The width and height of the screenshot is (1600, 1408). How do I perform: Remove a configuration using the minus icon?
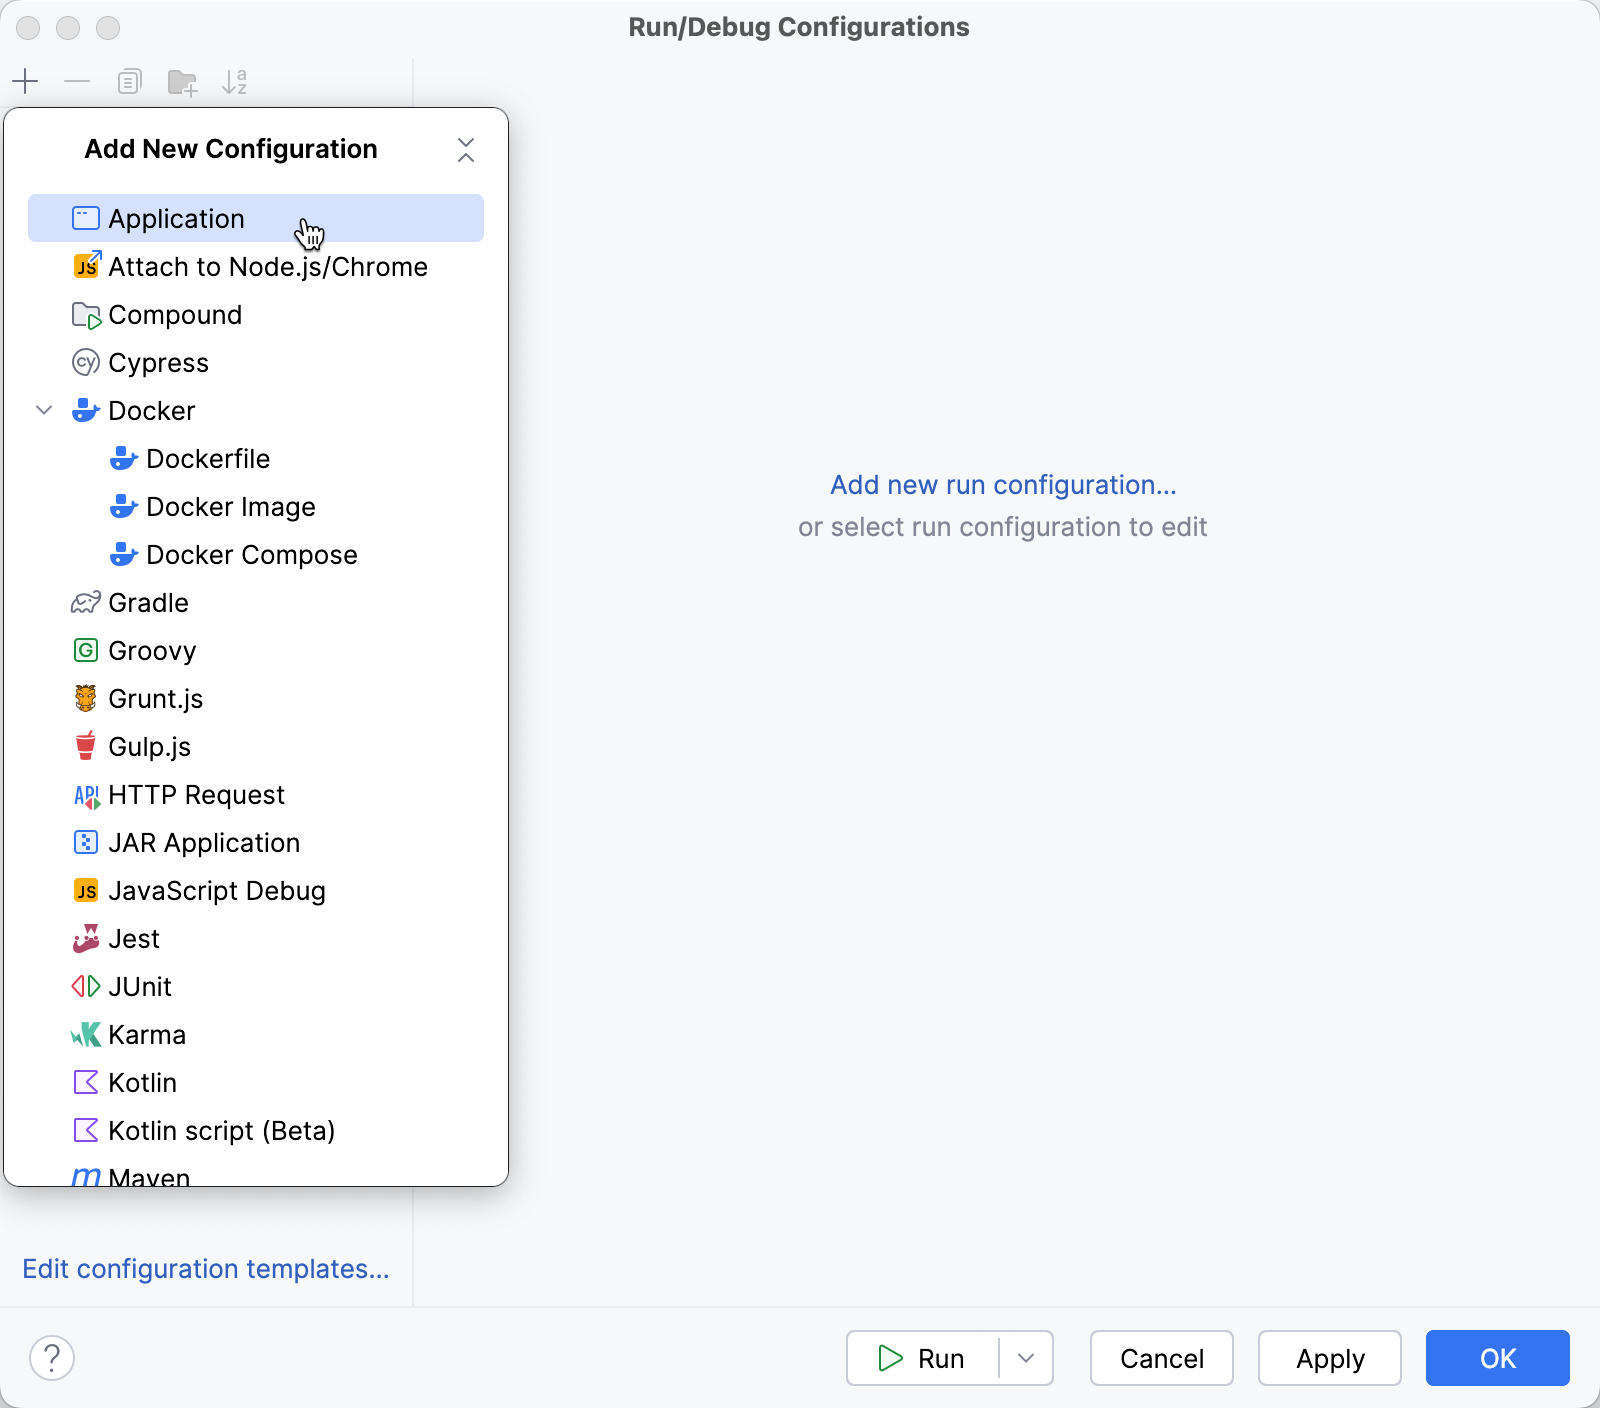point(77,82)
